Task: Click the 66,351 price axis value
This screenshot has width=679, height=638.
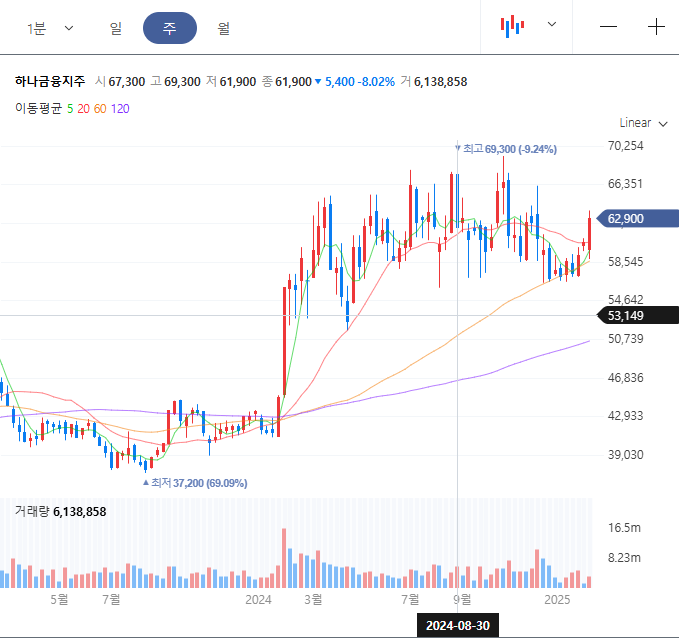Action: click(625, 184)
